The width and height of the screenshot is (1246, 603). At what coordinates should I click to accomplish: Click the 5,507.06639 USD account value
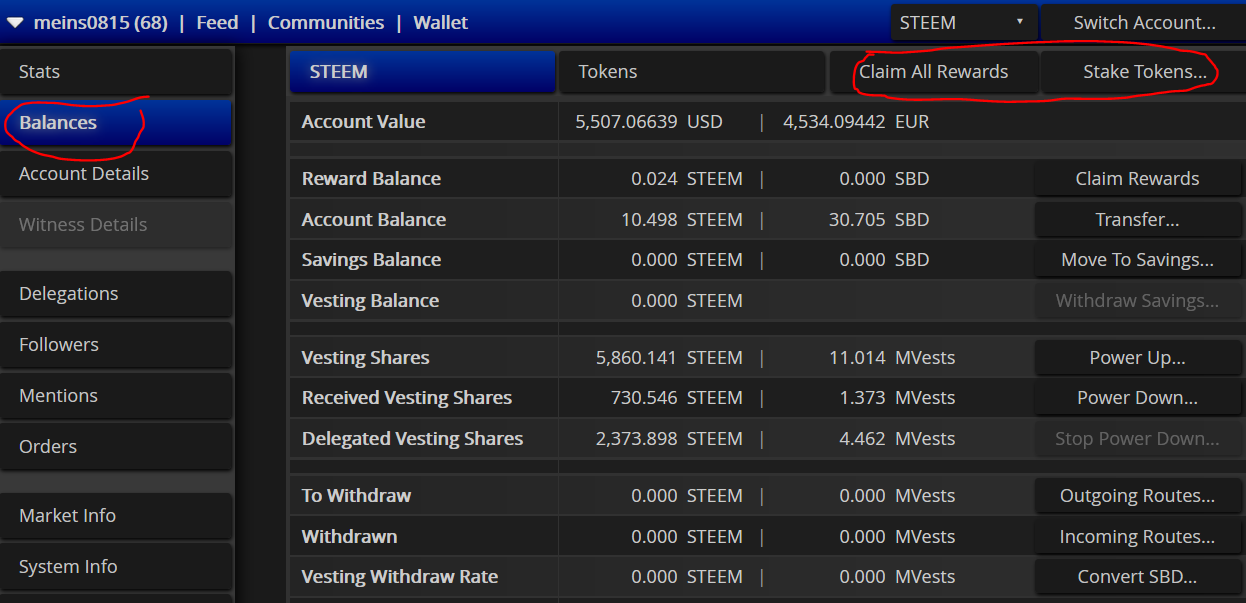[649, 122]
